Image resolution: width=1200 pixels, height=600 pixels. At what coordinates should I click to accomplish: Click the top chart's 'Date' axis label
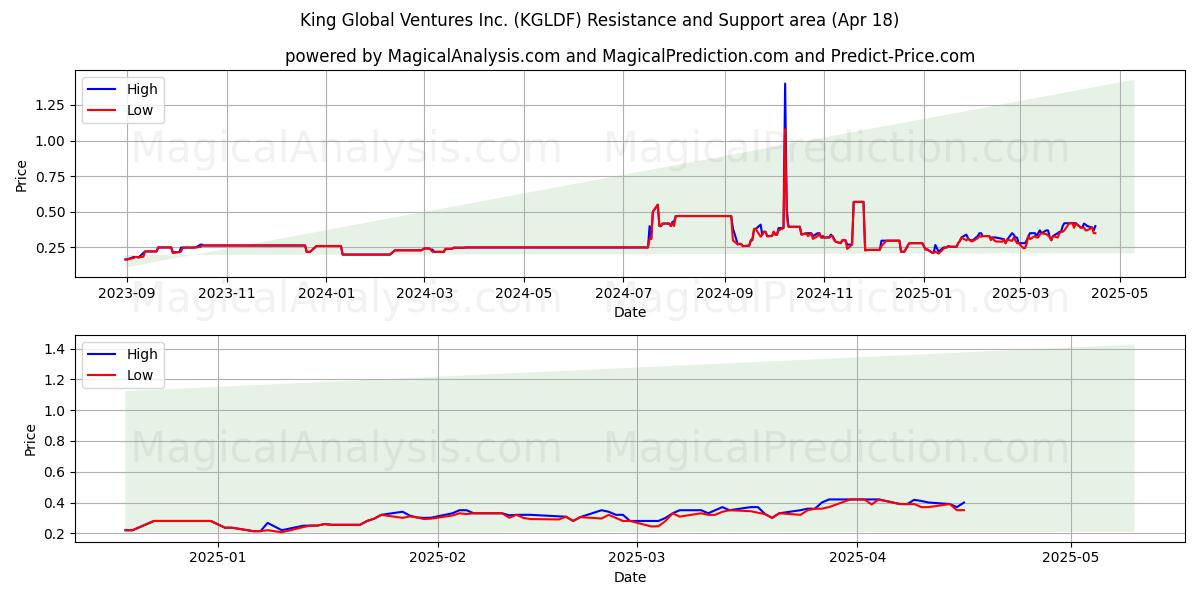[630, 312]
